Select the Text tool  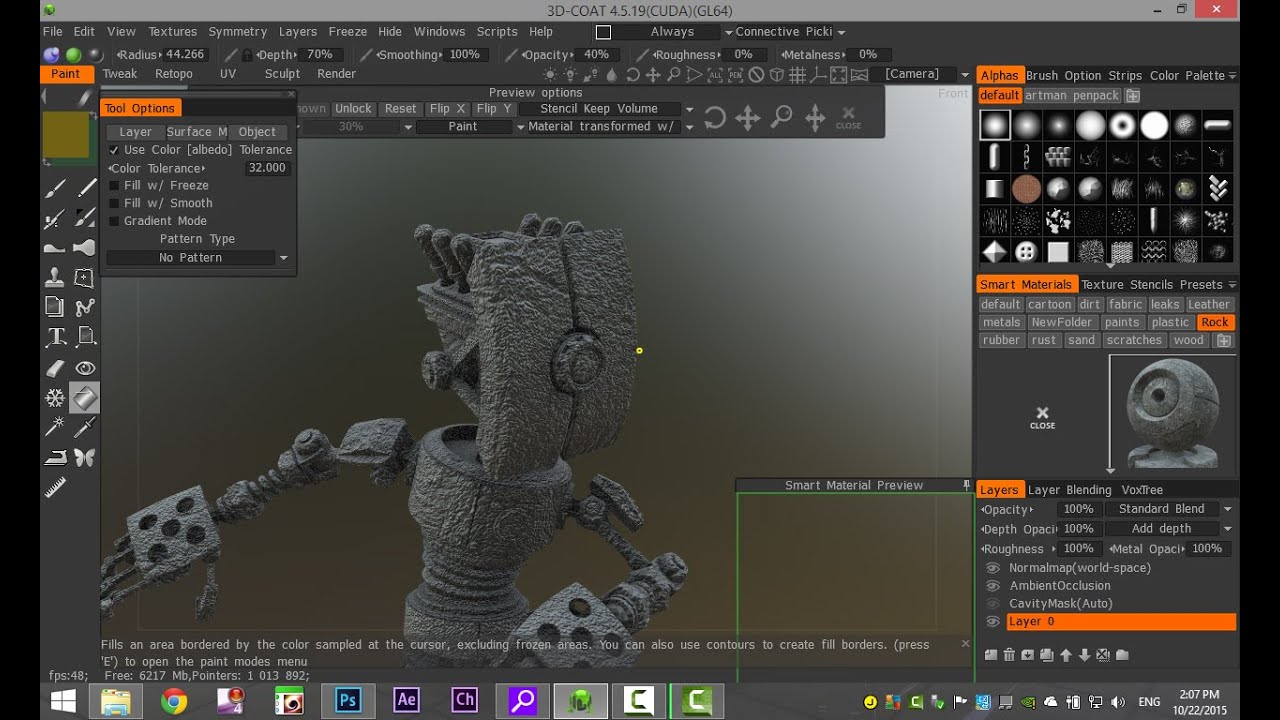coord(55,337)
